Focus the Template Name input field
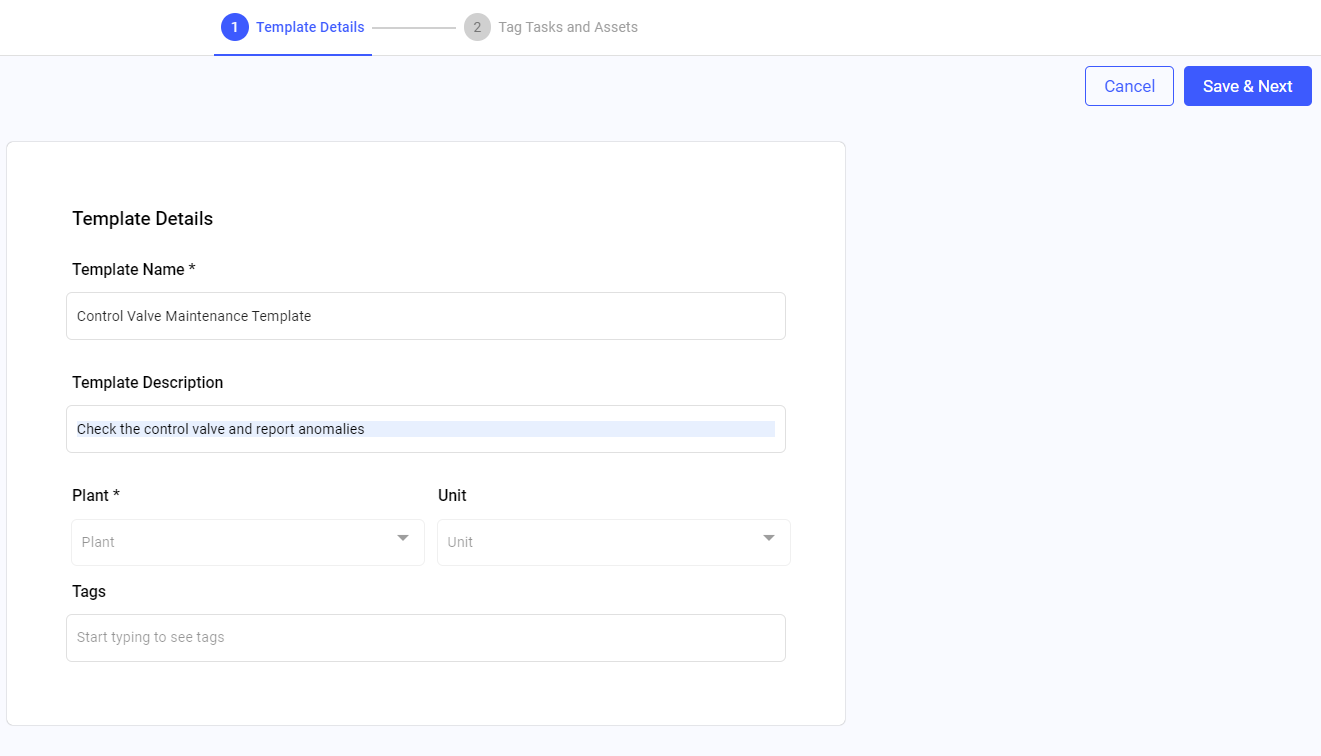Image resolution: width=1321 pixels, height=756 pixels. coord(425,316)
